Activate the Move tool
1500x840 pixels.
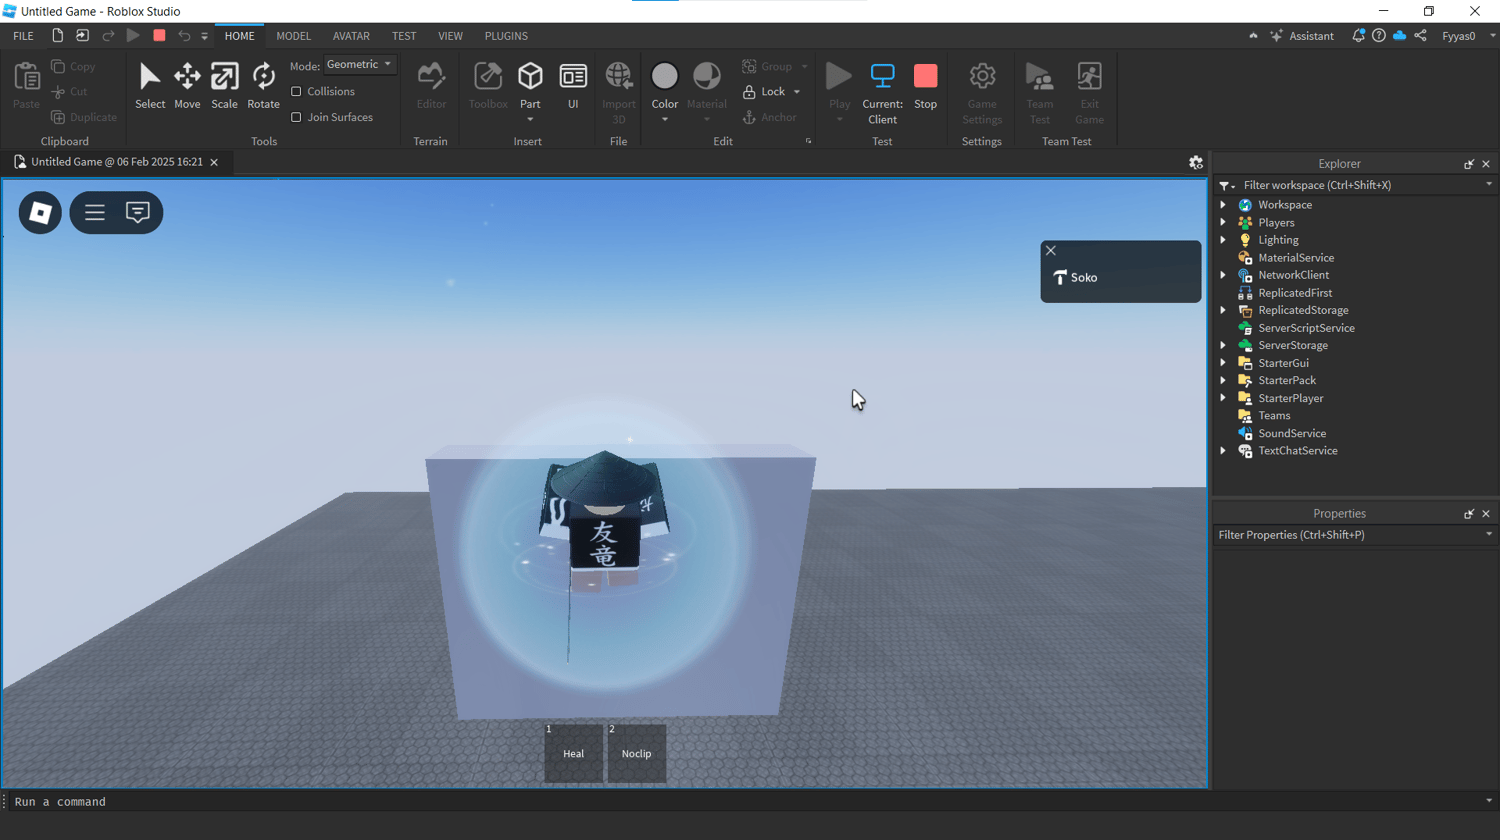(x=187, y=86)
